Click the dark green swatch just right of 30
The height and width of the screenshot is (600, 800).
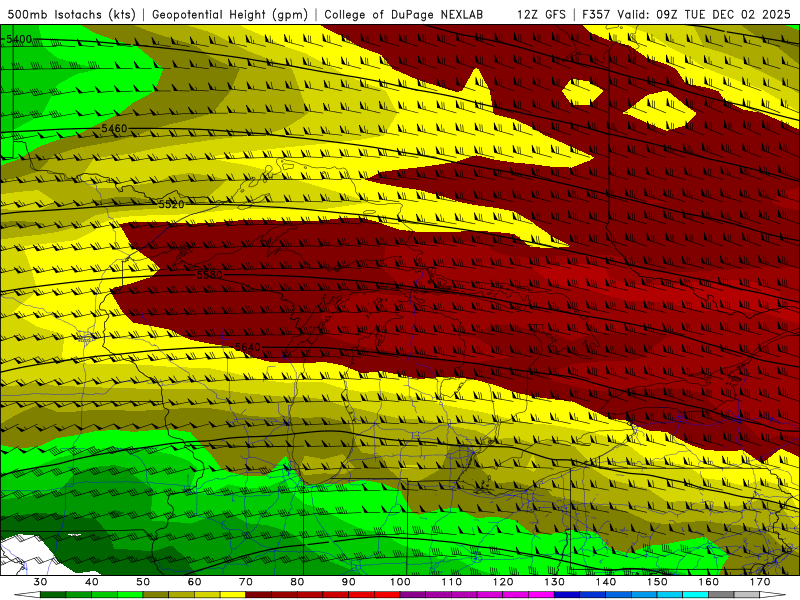(53, 595)
